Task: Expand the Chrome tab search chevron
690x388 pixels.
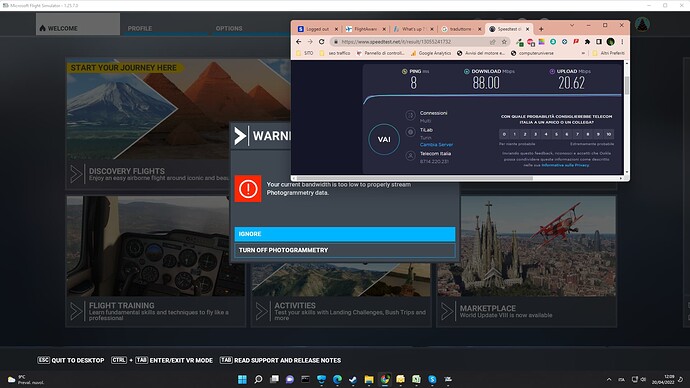Action: 572,26
